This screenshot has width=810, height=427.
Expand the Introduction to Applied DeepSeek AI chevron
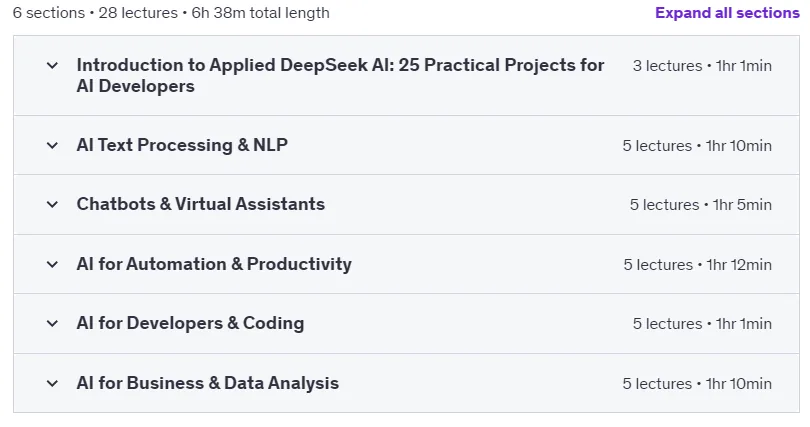coord(52,66)
